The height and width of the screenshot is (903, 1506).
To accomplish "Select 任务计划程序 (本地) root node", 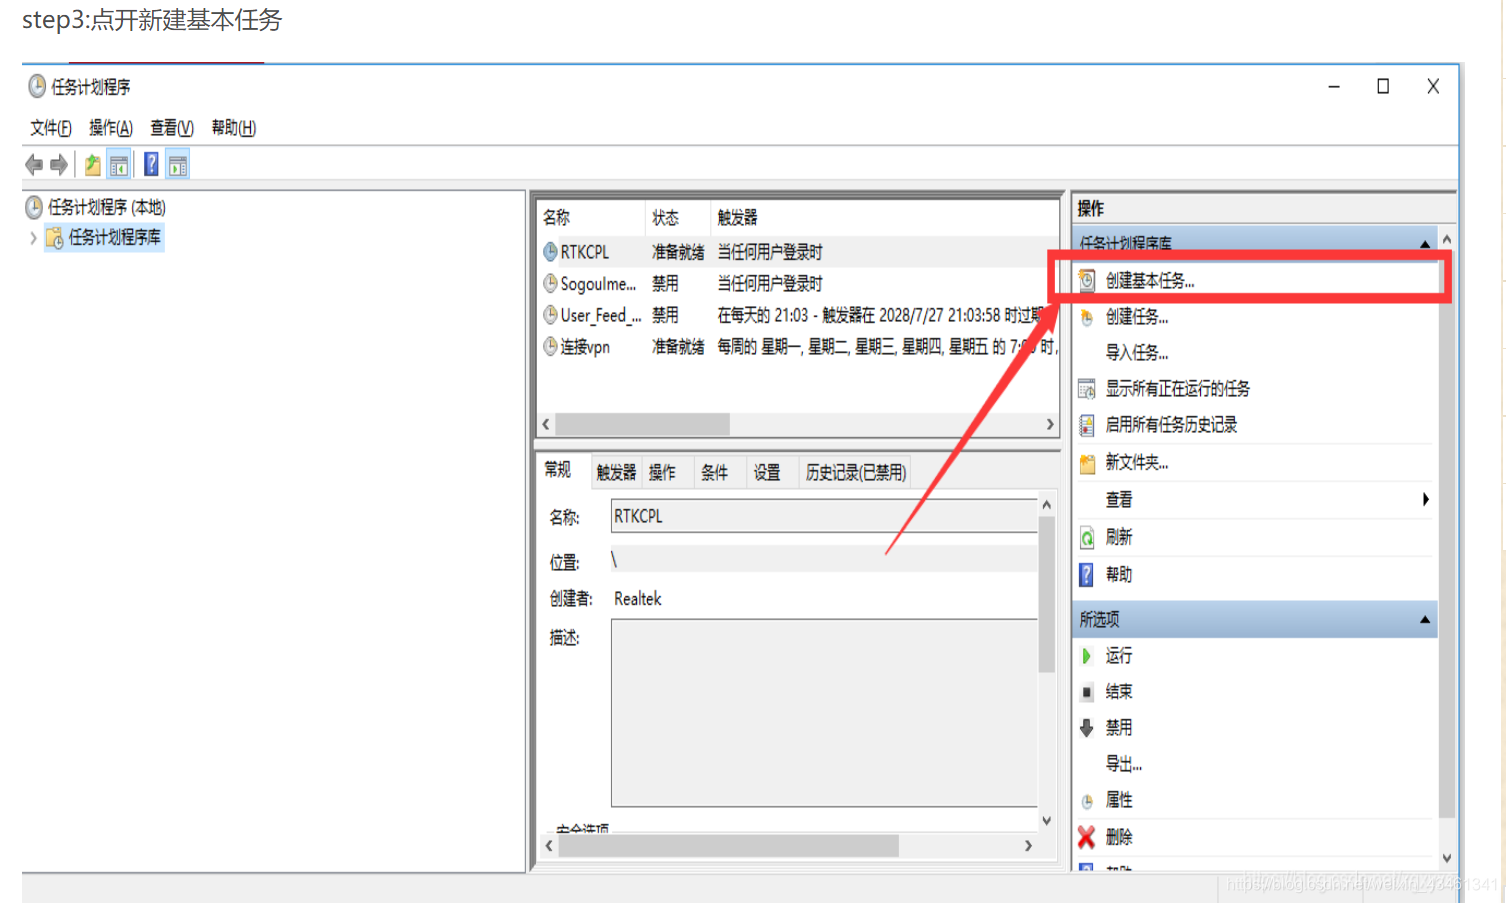I will [x=96, y=207].
